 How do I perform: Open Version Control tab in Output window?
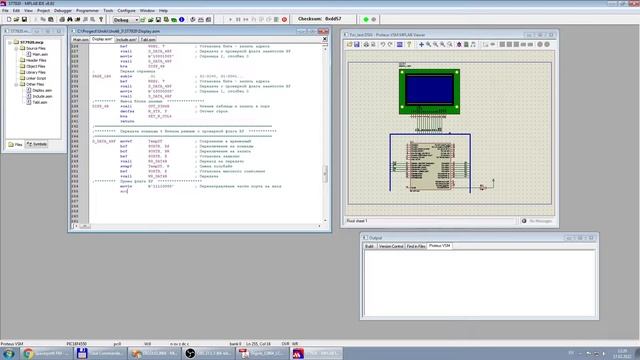(391, 246)
